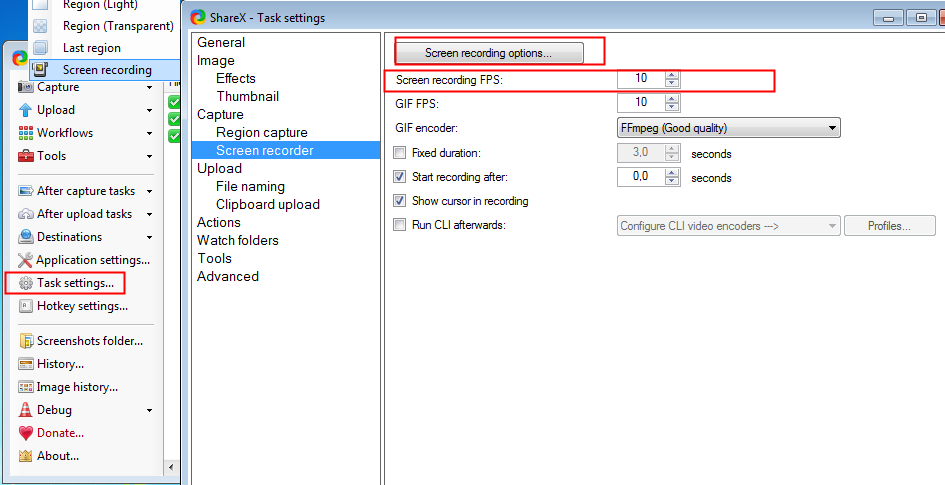The image size is (945, 485).
Task: Expand the Debug submenu arrow
Action: (x=149, y=410)
